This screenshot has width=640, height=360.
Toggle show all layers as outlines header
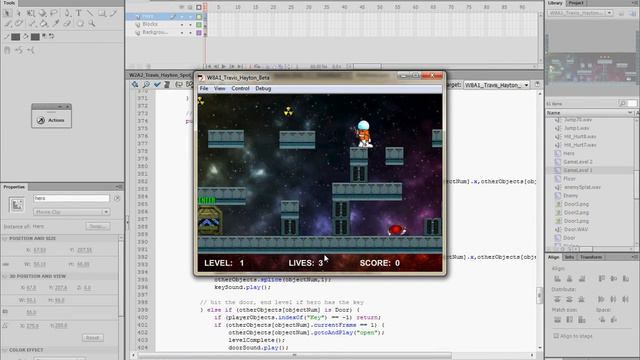coord(199,7)
